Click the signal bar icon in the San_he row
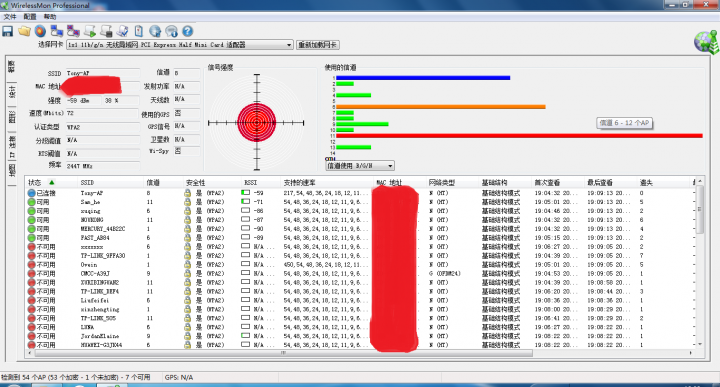Viewport: 720px width, 387px height. [x=246, y=202]
